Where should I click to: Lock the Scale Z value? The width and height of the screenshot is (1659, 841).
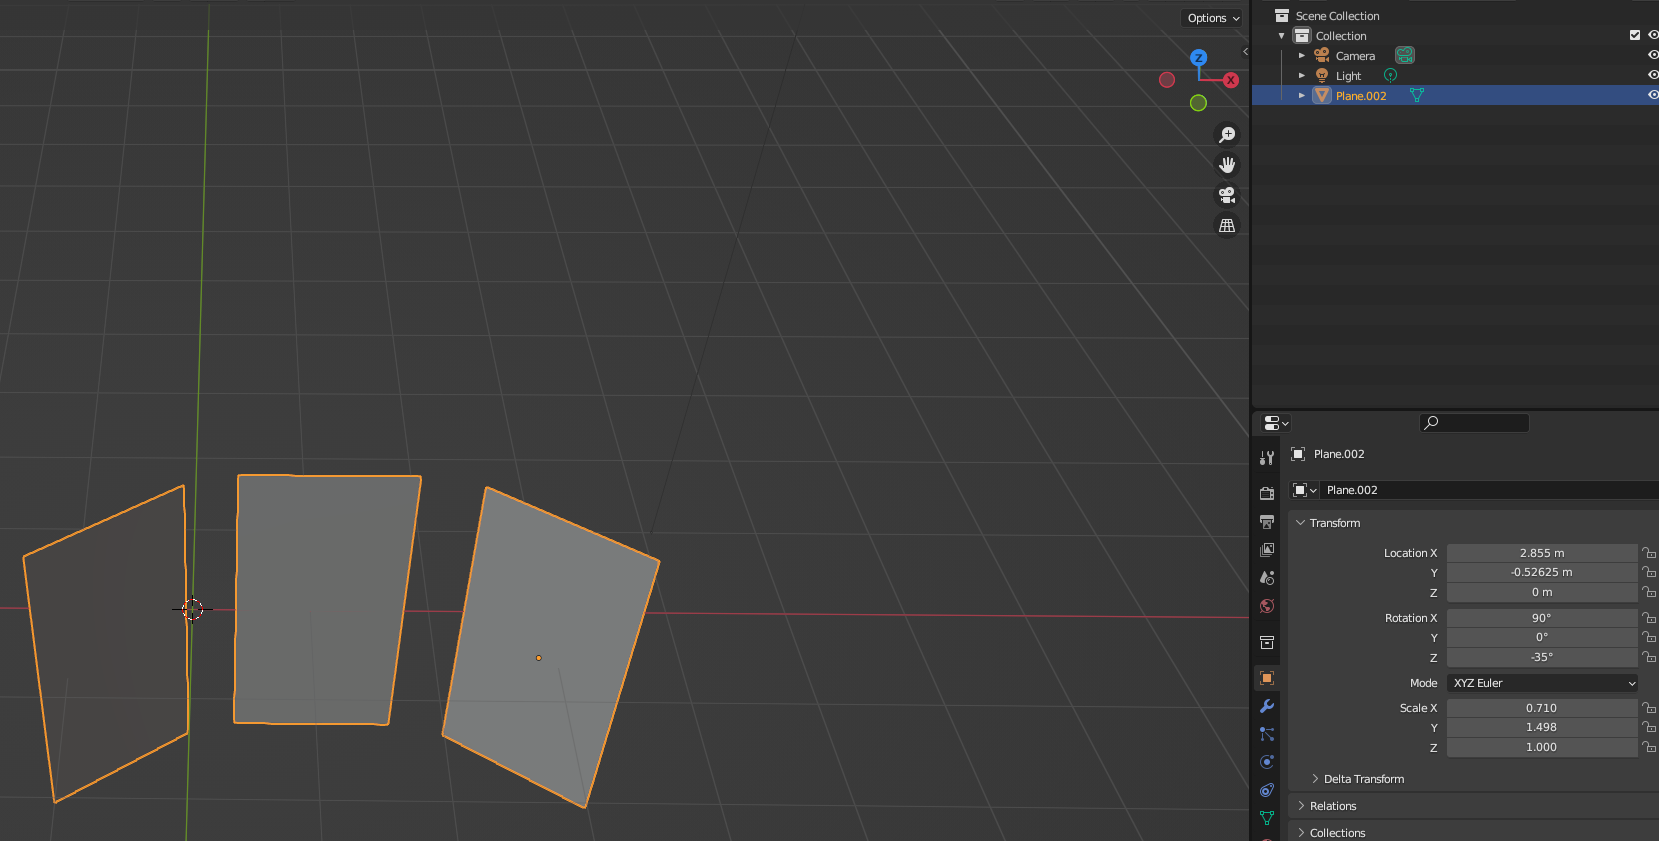[1649, 747]
